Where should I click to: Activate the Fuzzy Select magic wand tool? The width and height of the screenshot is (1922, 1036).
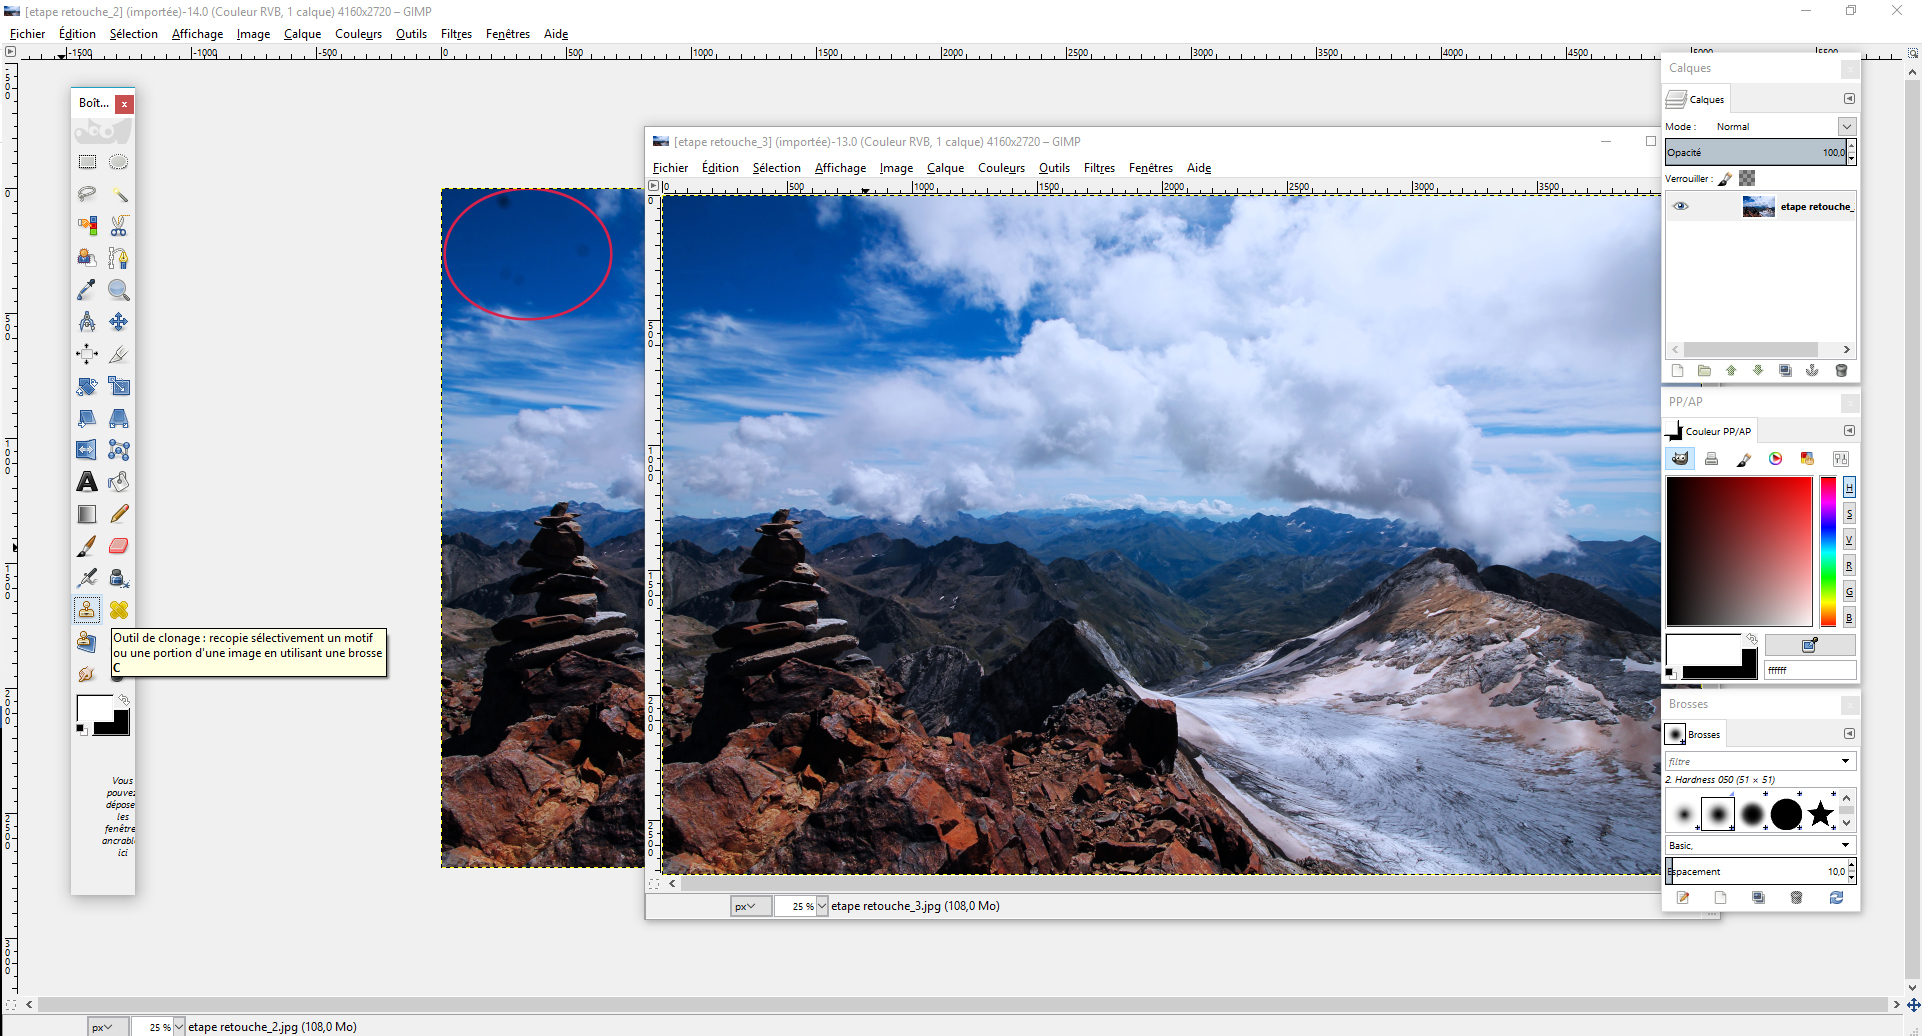pos(119,195)
